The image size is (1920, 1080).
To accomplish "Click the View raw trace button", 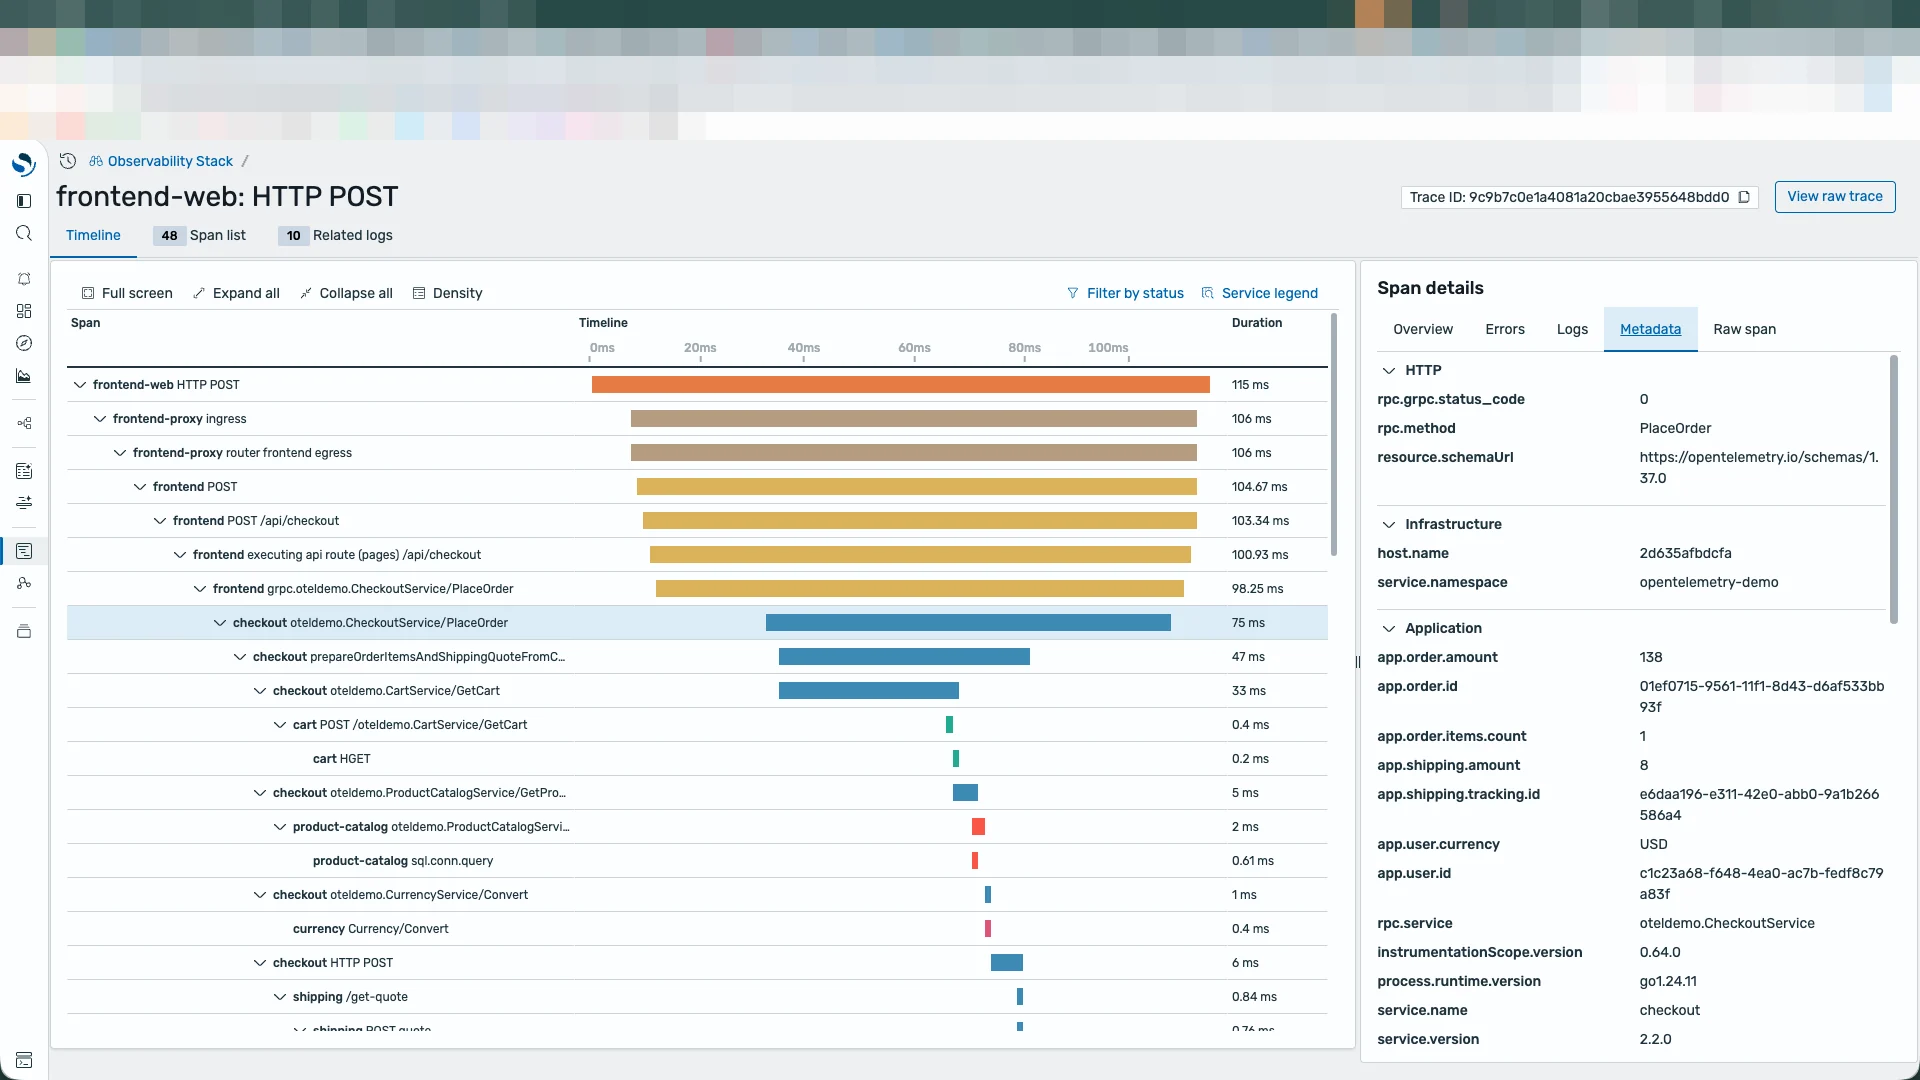I will (1835, 197).
